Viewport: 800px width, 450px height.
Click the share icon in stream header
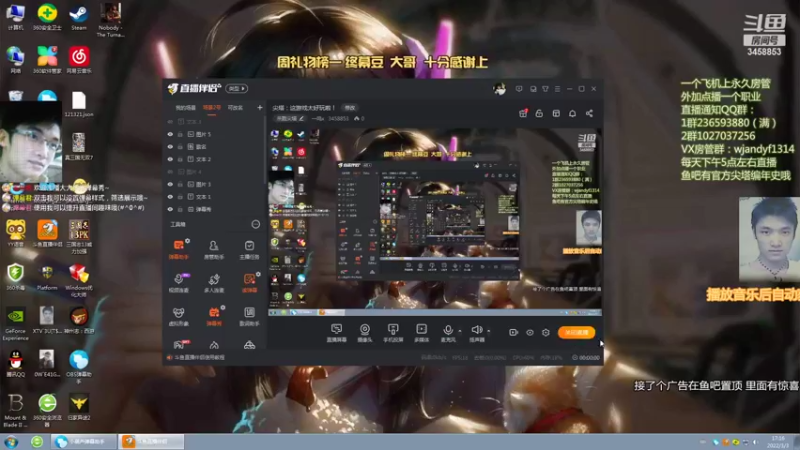(x=589, y=113)
